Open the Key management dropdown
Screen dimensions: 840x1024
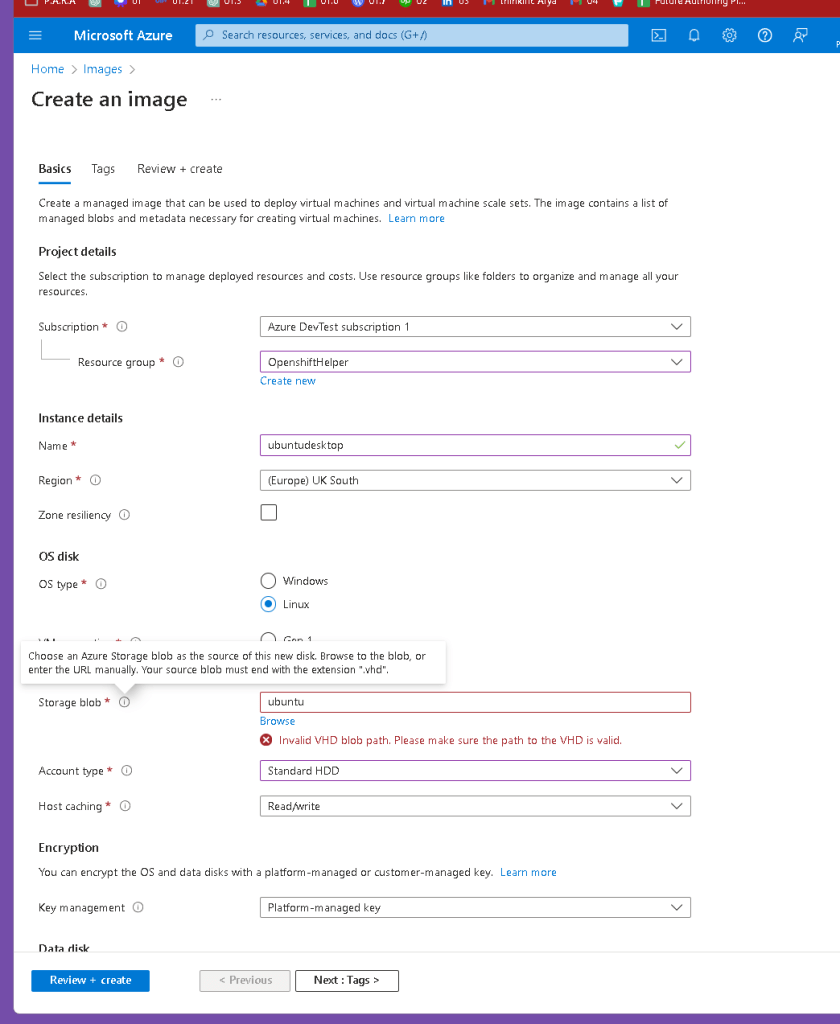coord(475,907)
